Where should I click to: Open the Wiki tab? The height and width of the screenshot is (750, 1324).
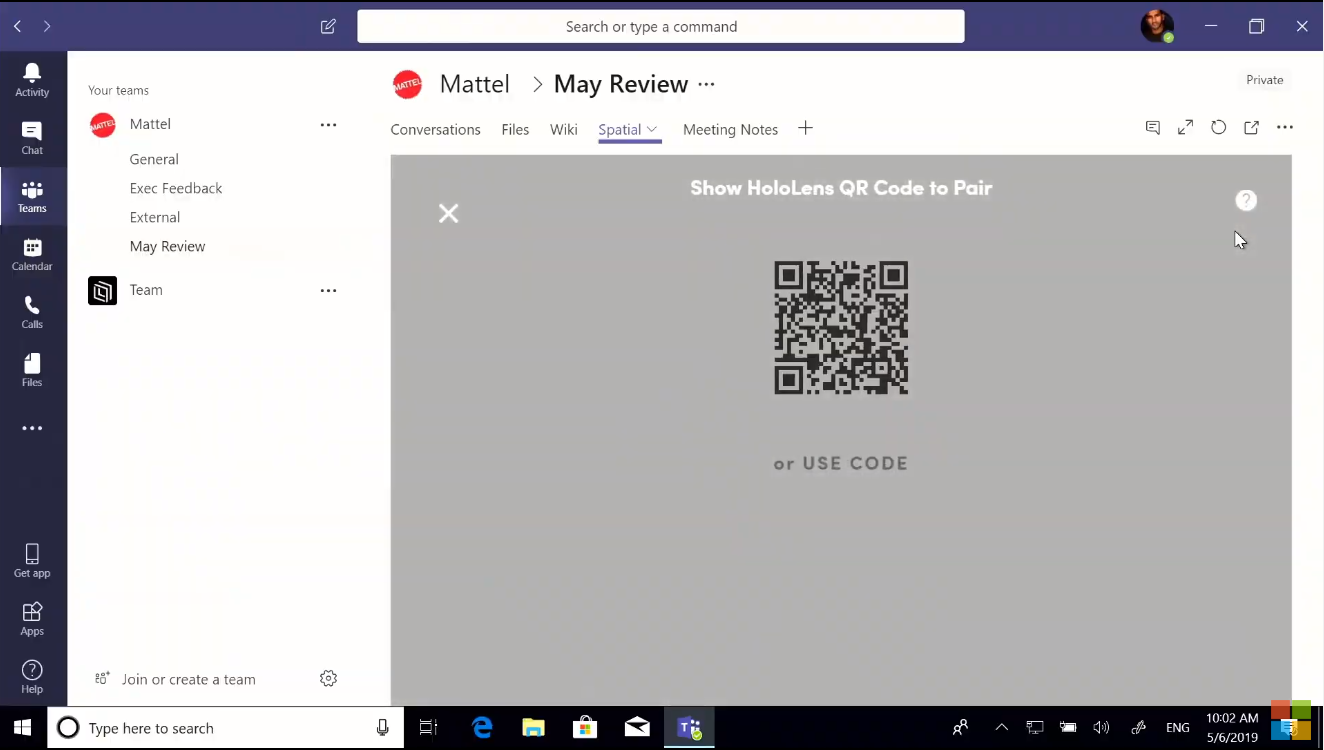click(x=564, y=129)
